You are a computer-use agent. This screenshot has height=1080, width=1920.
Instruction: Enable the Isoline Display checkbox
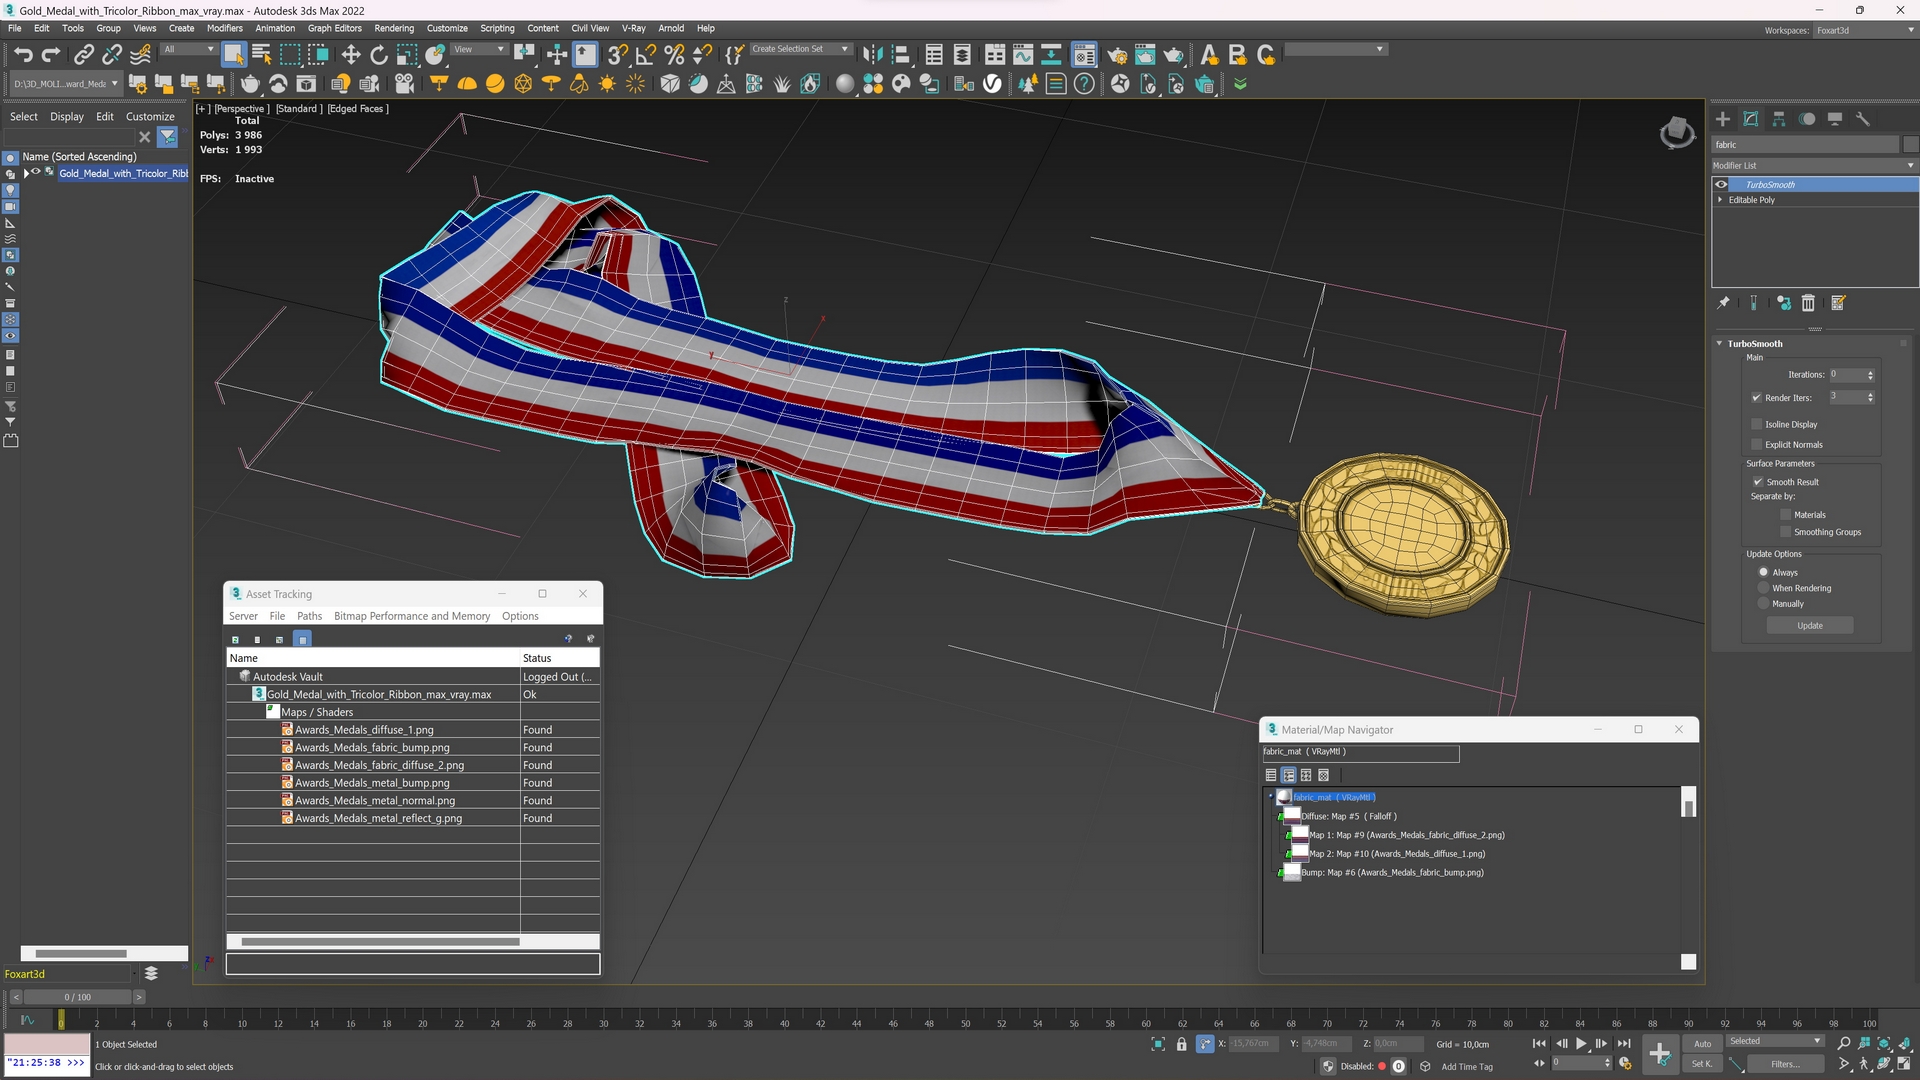1757,424
